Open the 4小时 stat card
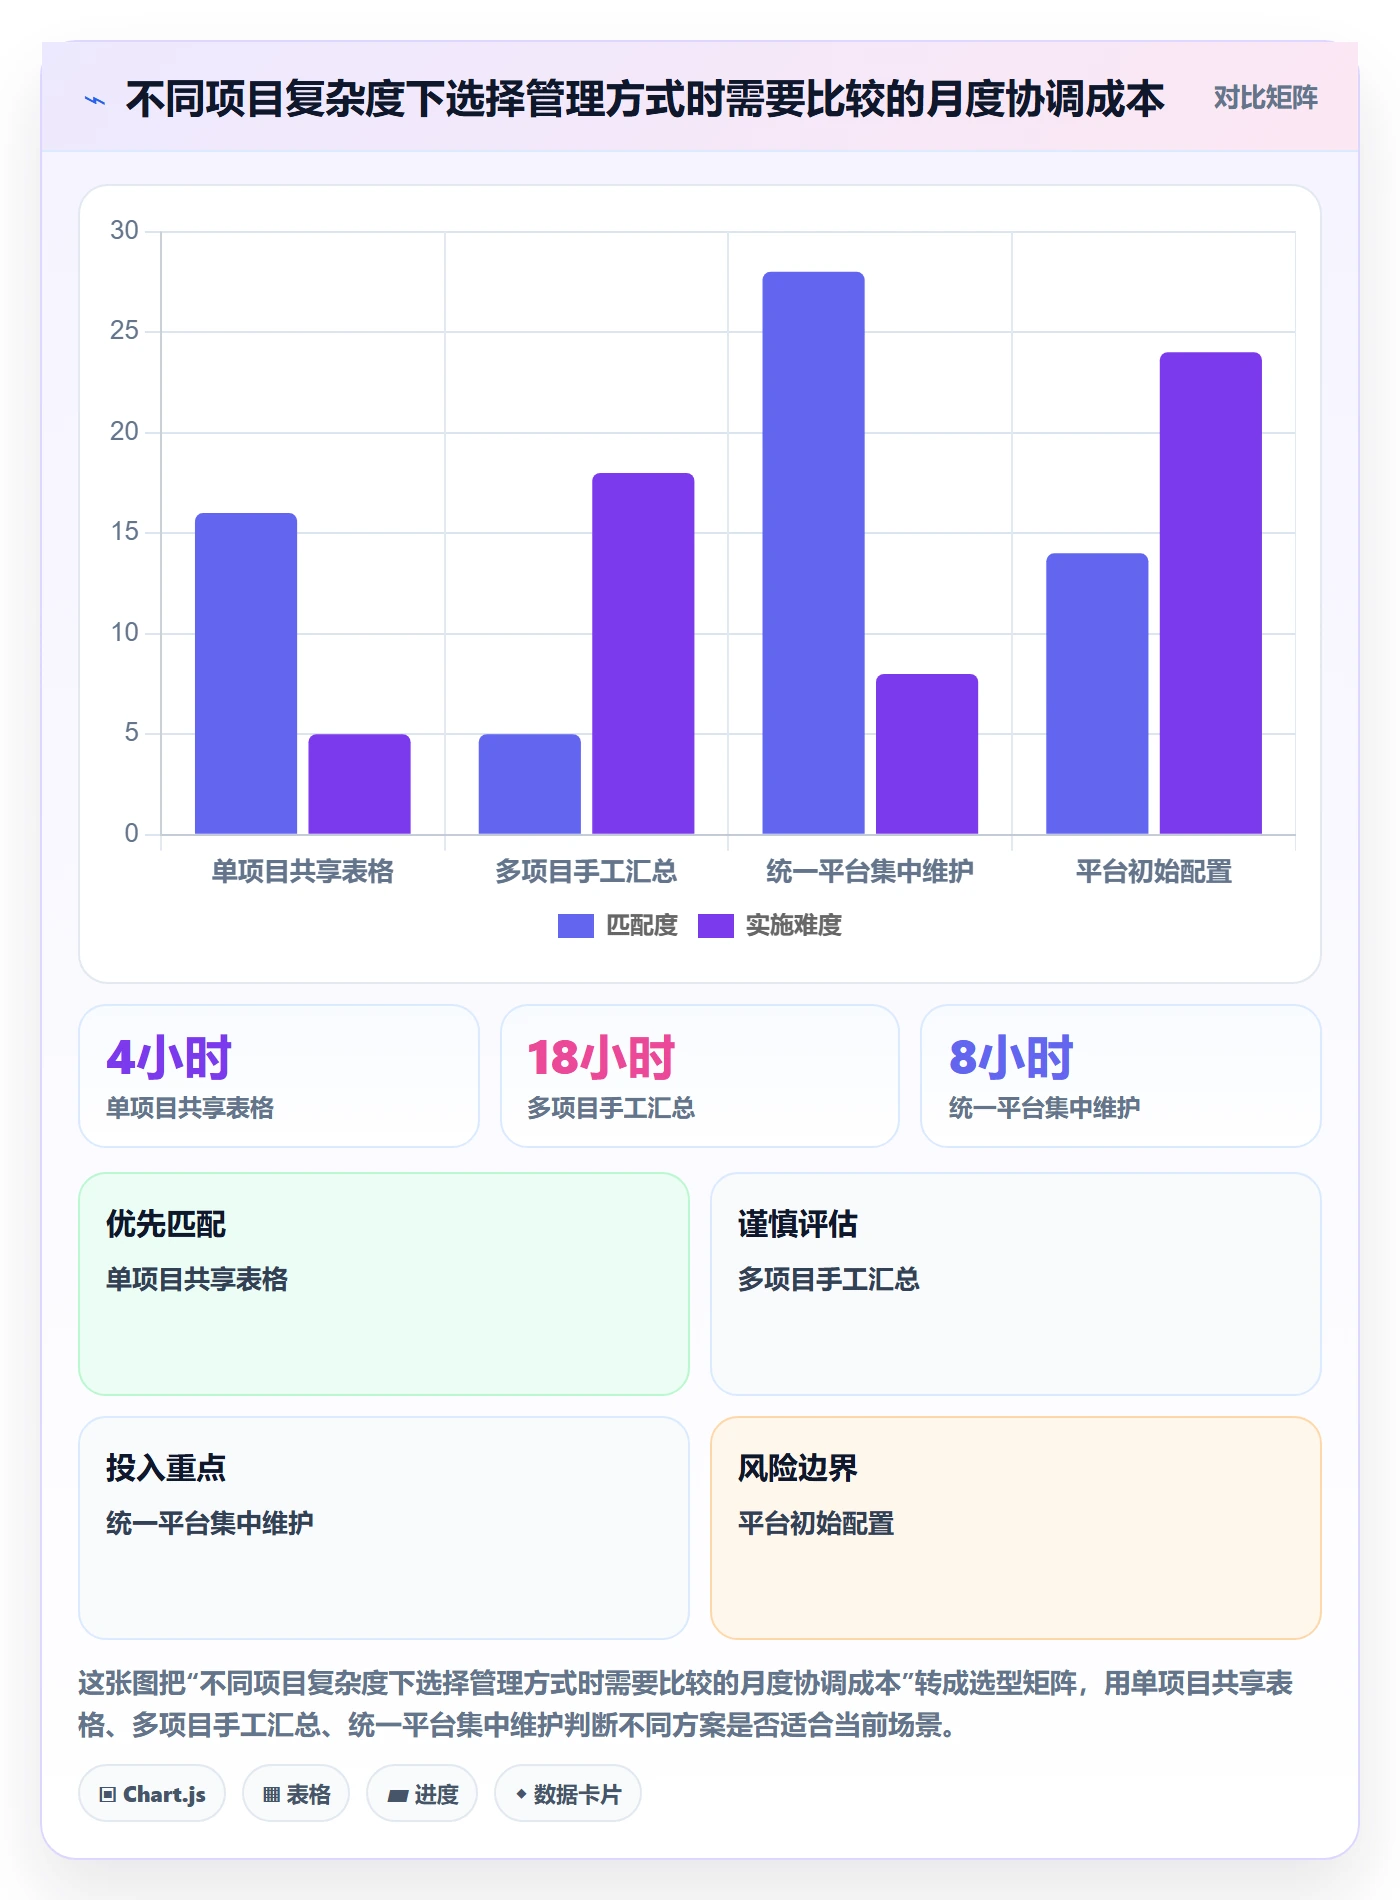Image resolution: width=1400 pixels, height=1900 pixels. (x=279, y=1076)
